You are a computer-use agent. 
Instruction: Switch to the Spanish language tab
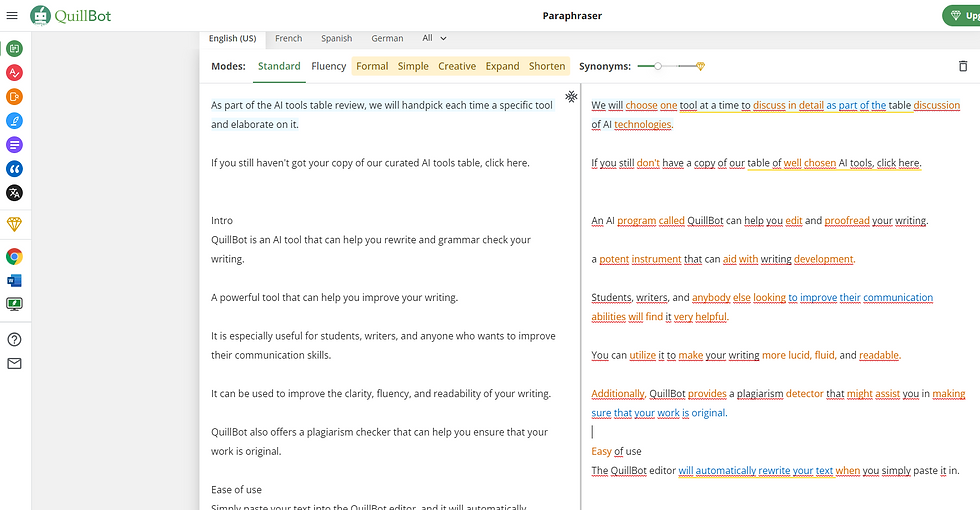(x=337, y=38)
